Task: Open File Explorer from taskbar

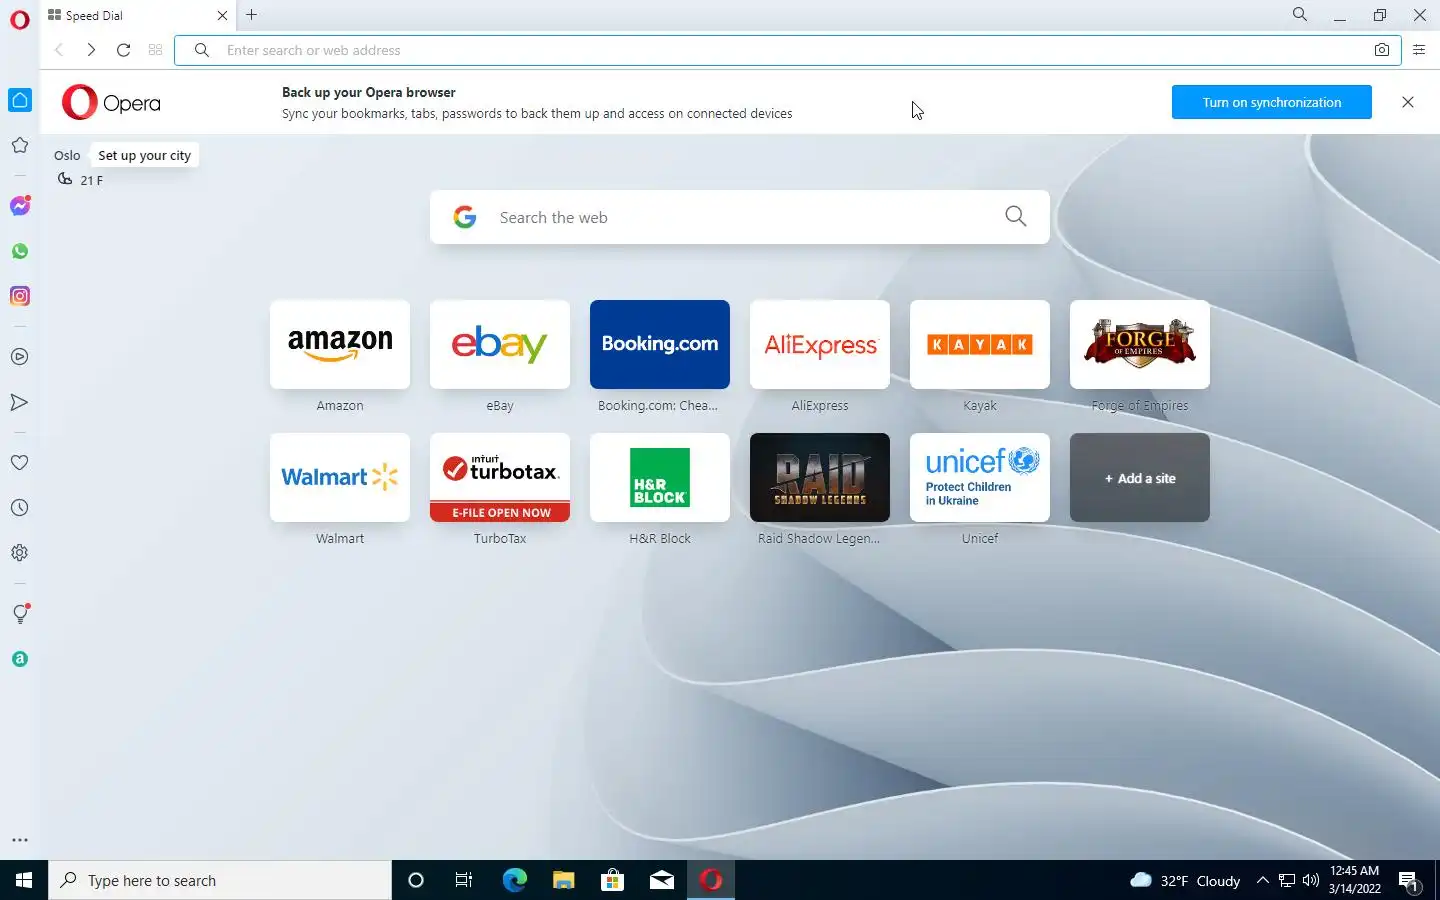Action: pos(563,880)
